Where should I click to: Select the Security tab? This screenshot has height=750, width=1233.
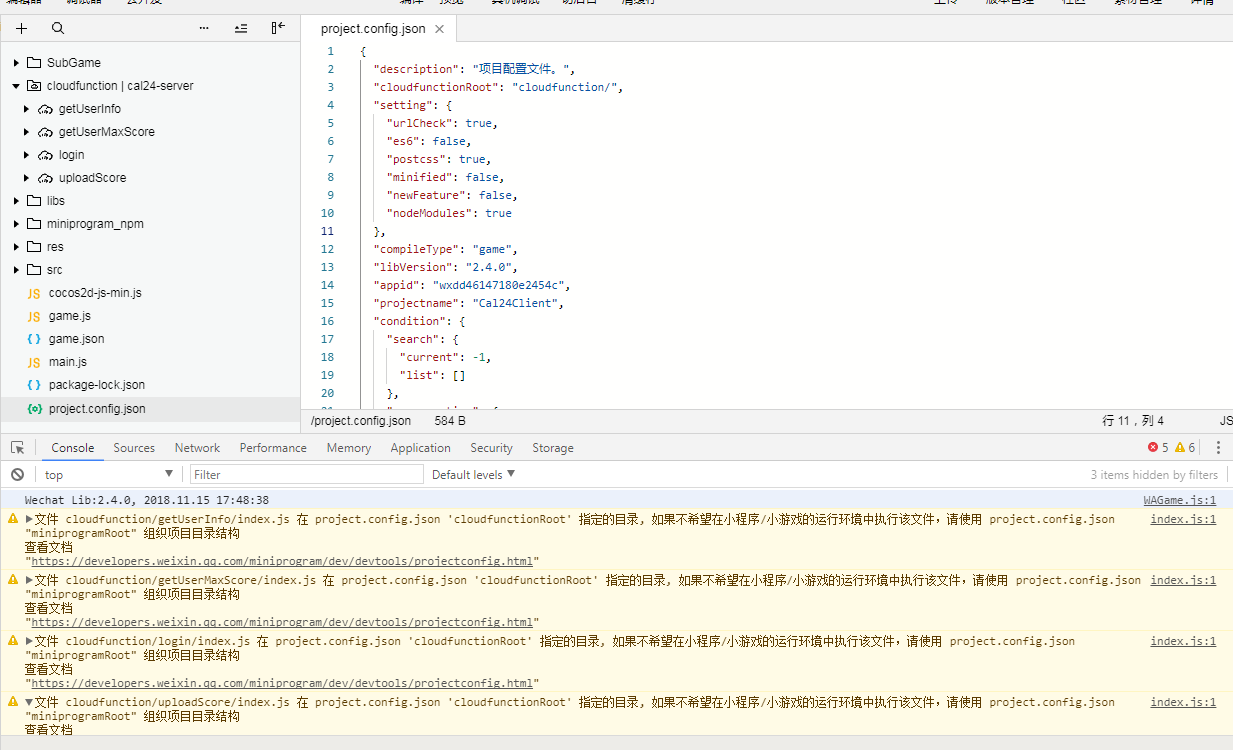pos(491,448)
